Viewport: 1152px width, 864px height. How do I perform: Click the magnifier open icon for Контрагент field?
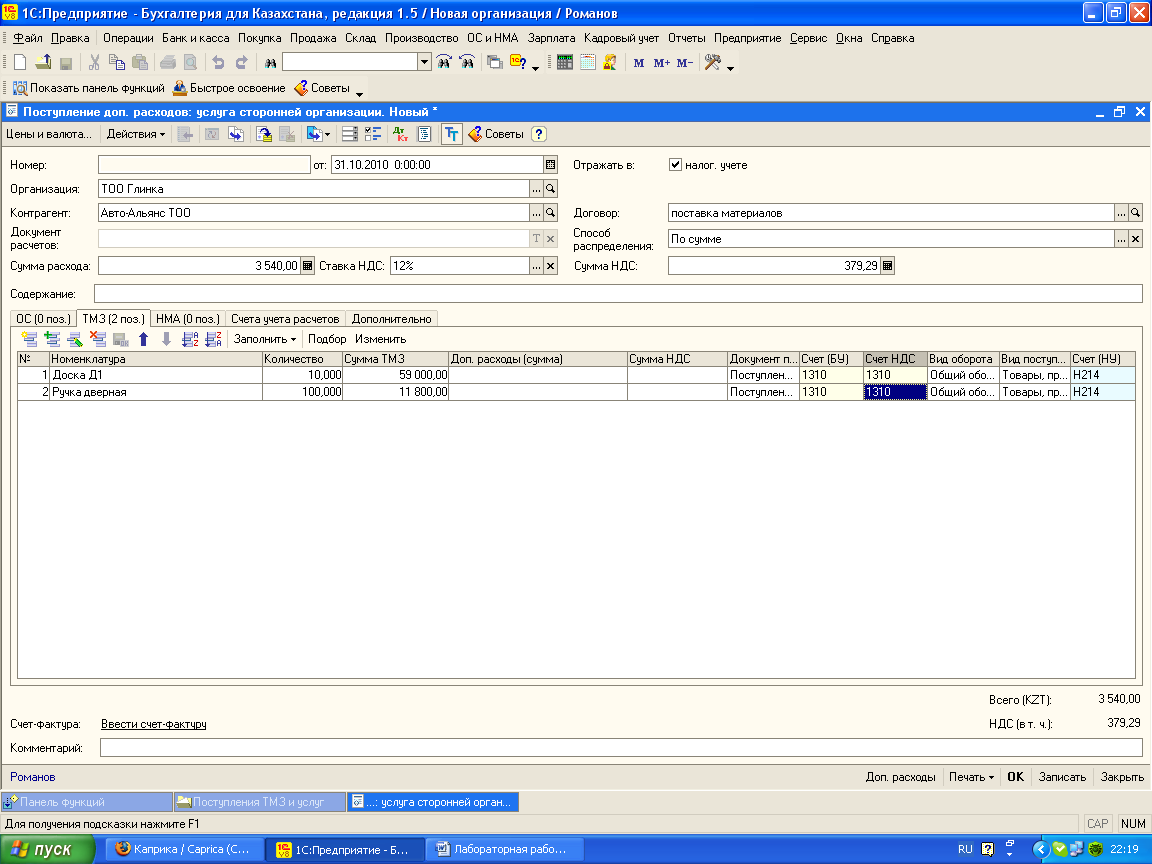pyautogui.click(x=550, y=213)
